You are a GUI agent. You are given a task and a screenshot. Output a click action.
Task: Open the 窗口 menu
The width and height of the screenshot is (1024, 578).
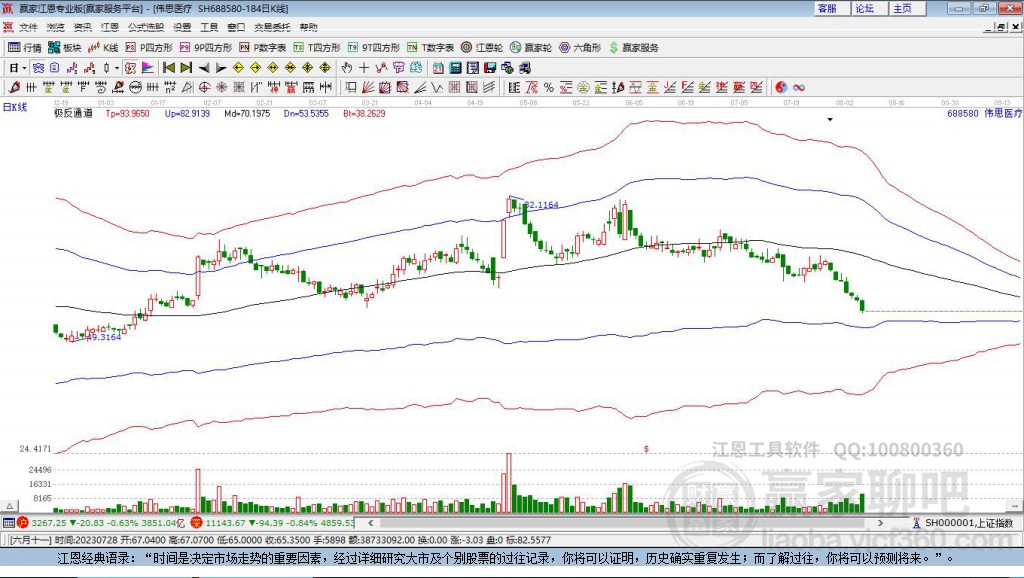pyautogui.click(x=236, y=27)
